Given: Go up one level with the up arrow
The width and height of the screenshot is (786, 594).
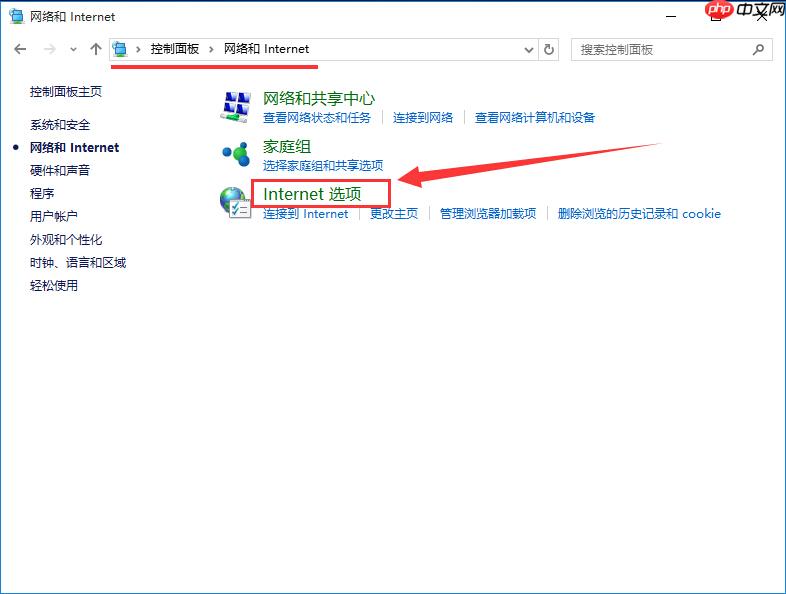Looking at the screenshot, I should [96, 49].
